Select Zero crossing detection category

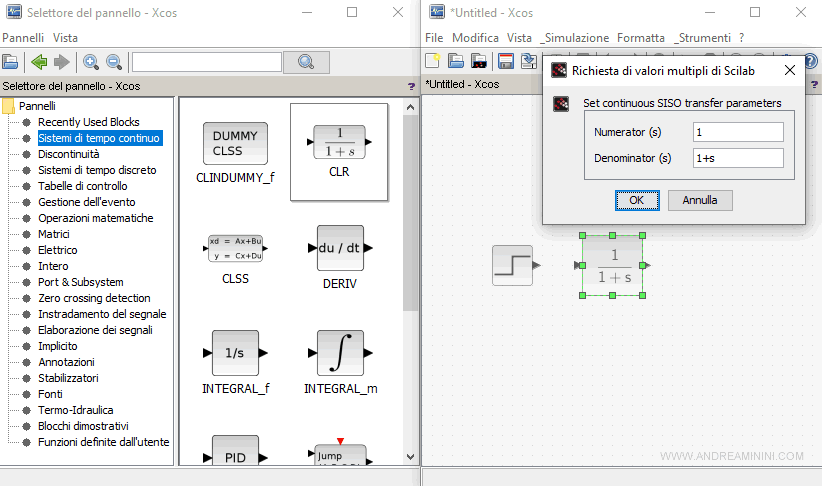(94, 298)
